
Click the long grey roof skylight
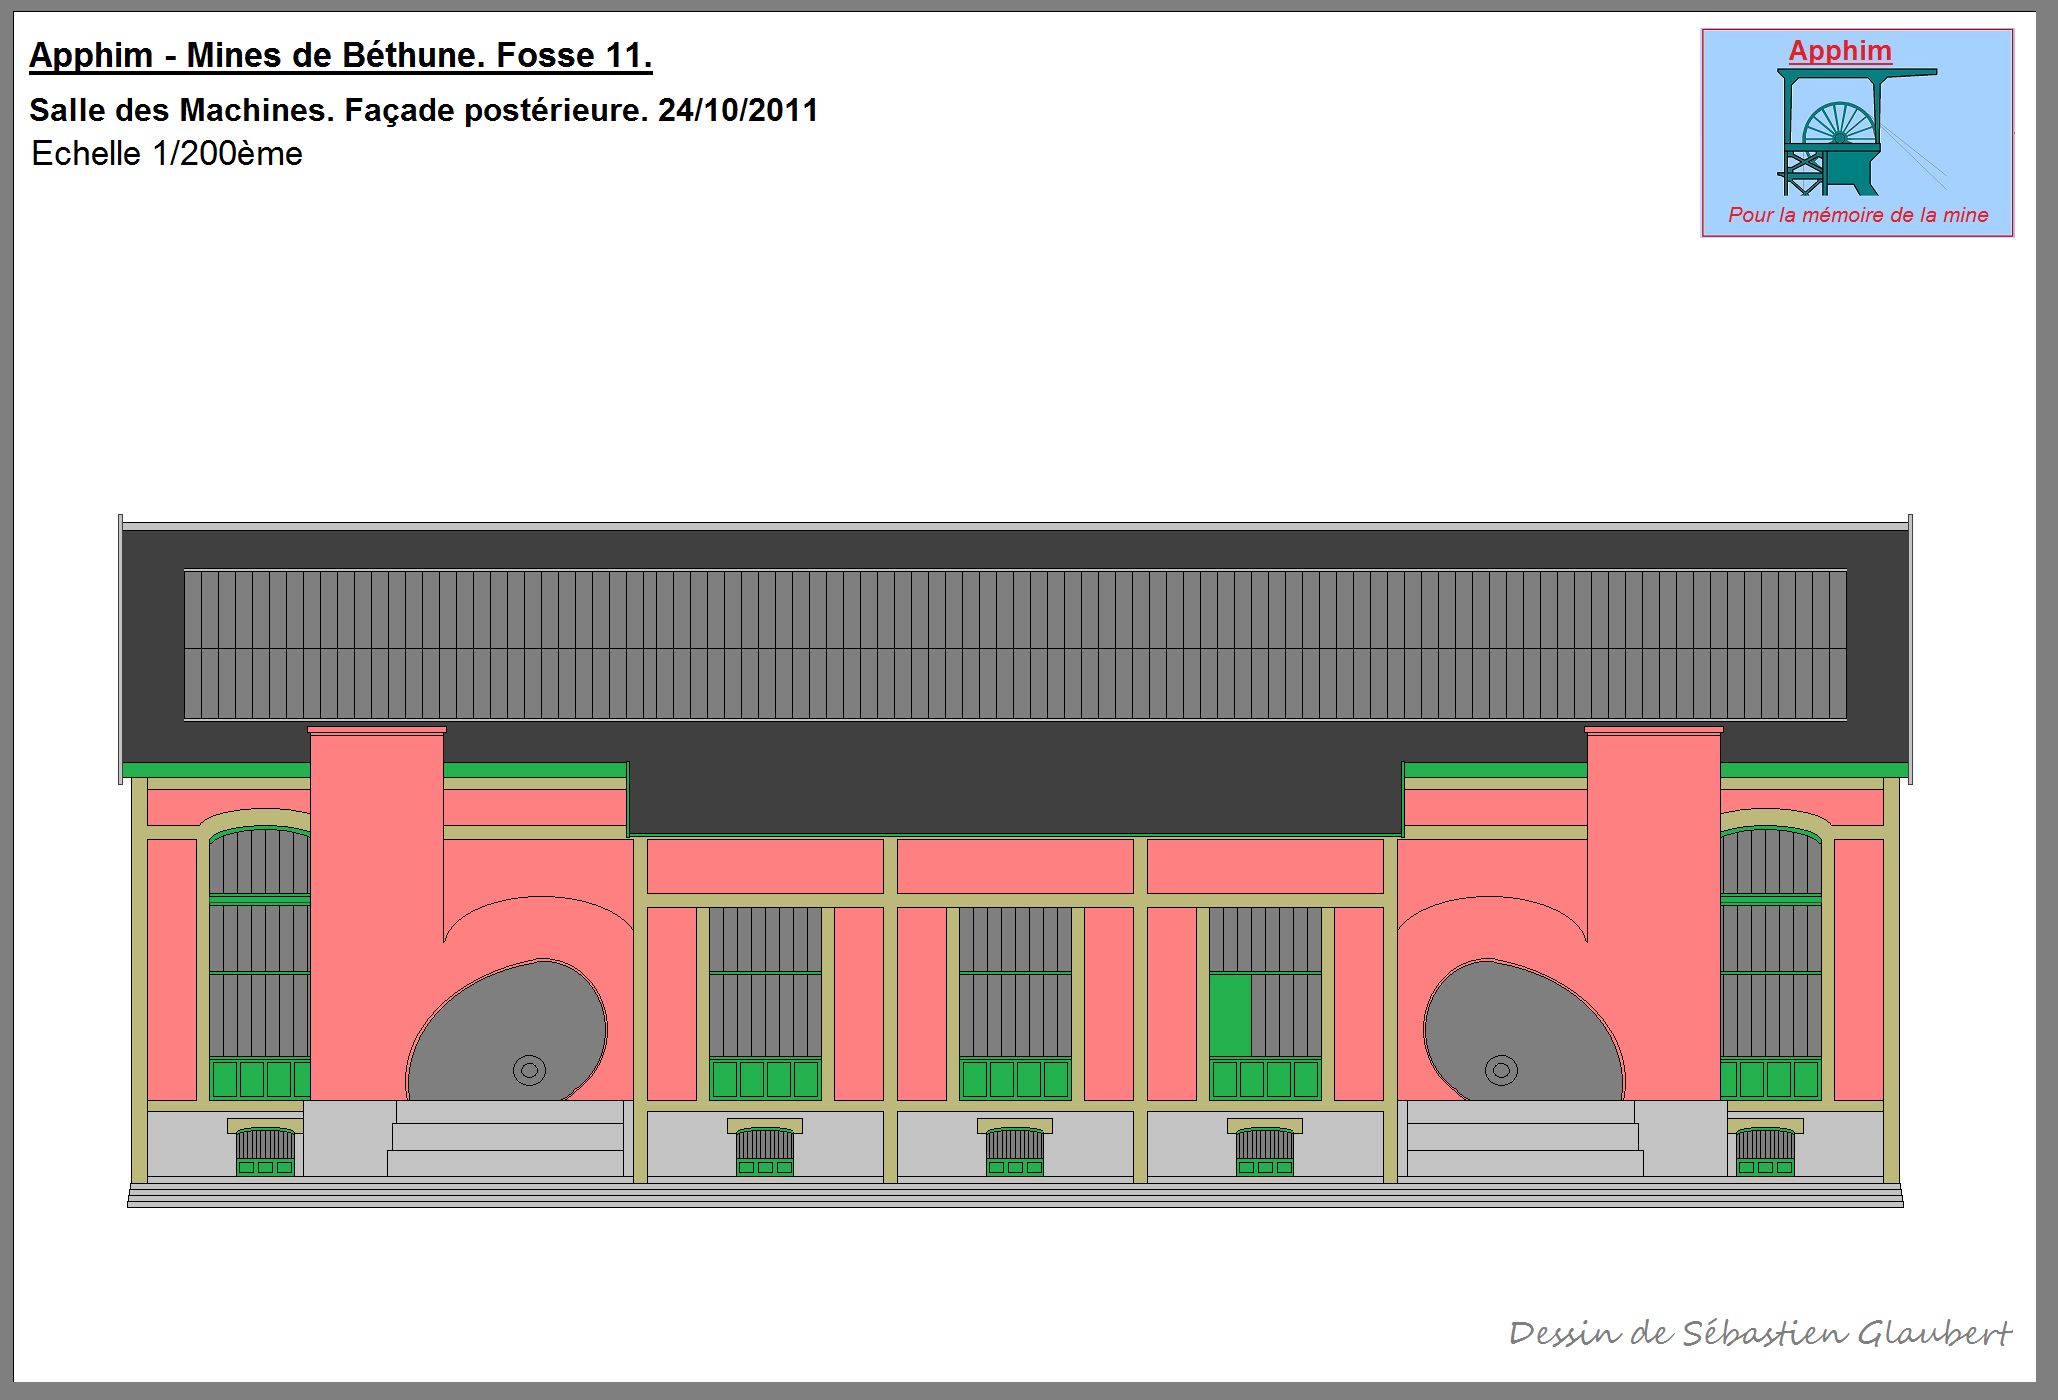coord(1014,645)
